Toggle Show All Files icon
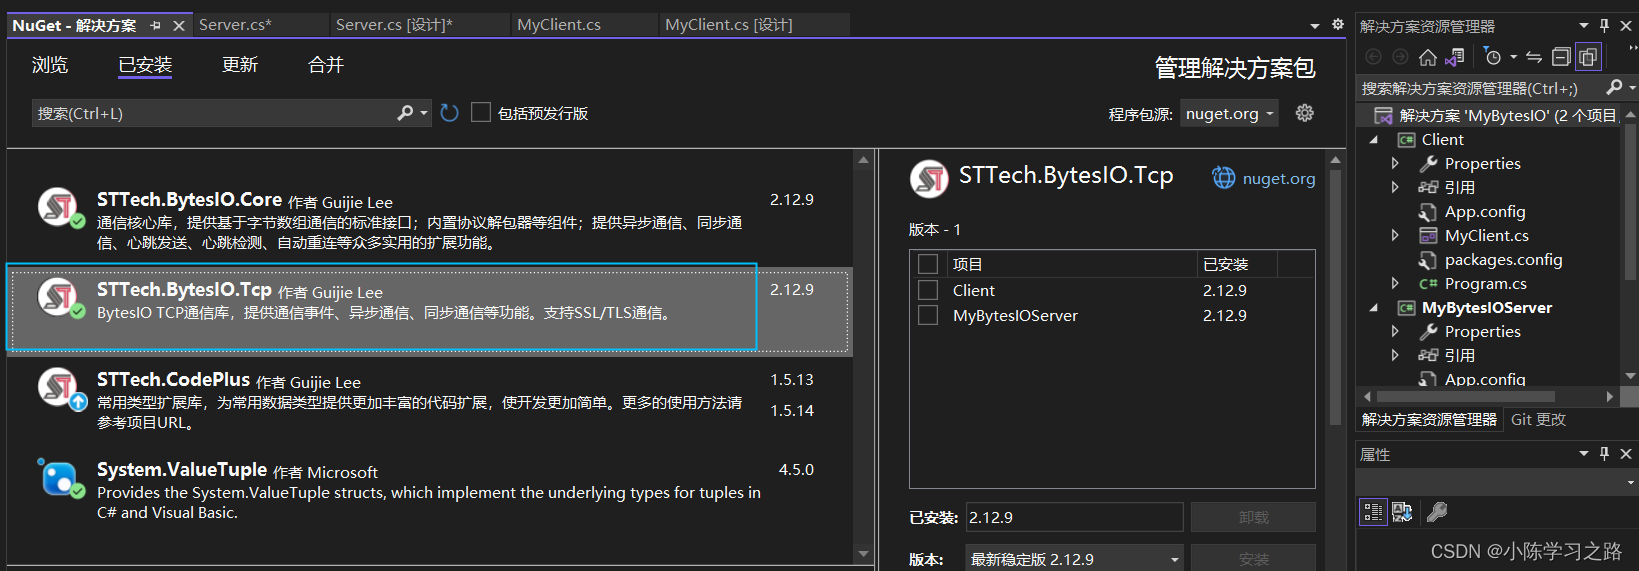This screenshot has width=1639, height=571. (x=1588, y=57)
